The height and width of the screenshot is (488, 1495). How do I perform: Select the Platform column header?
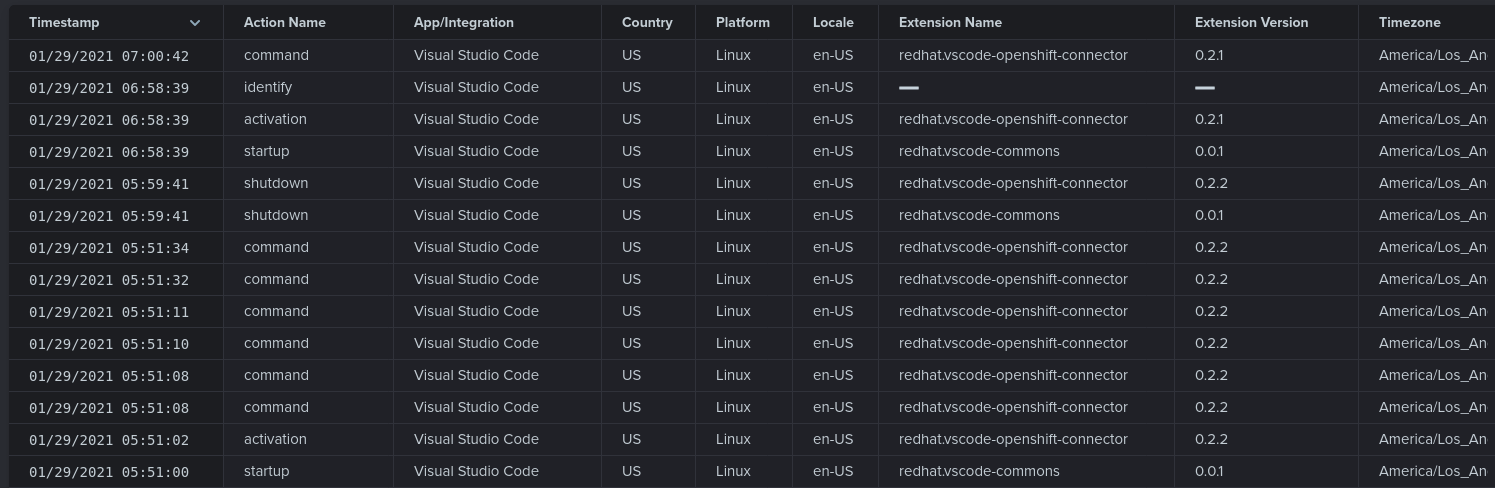click(743, 22)
